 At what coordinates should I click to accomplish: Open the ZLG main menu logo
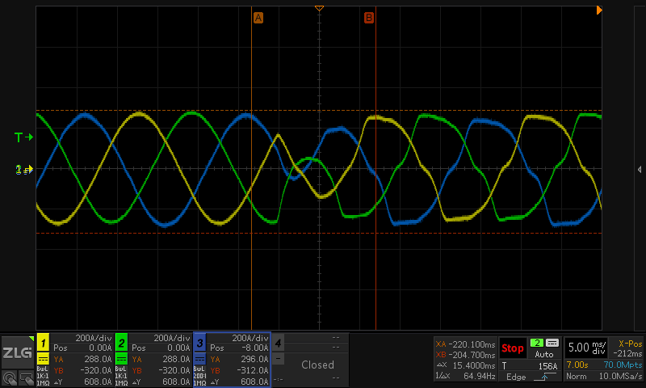pyautogui.click(x=17, y=352)
